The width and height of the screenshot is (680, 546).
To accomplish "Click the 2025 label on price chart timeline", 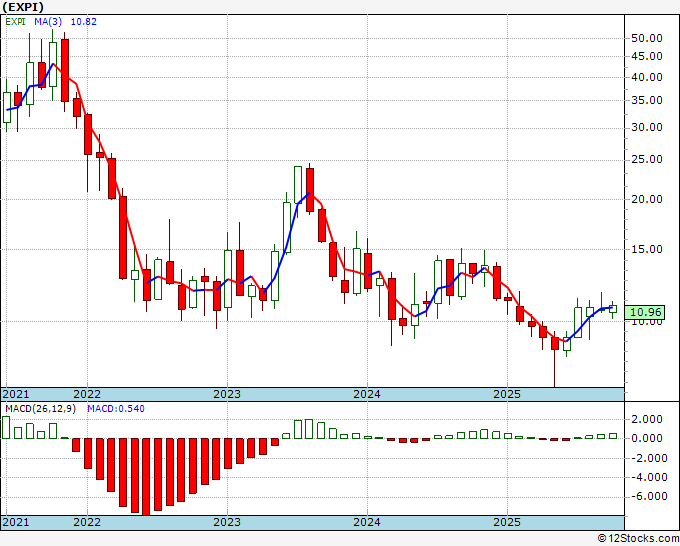I will pyautogui.click(x=507, y=394).
